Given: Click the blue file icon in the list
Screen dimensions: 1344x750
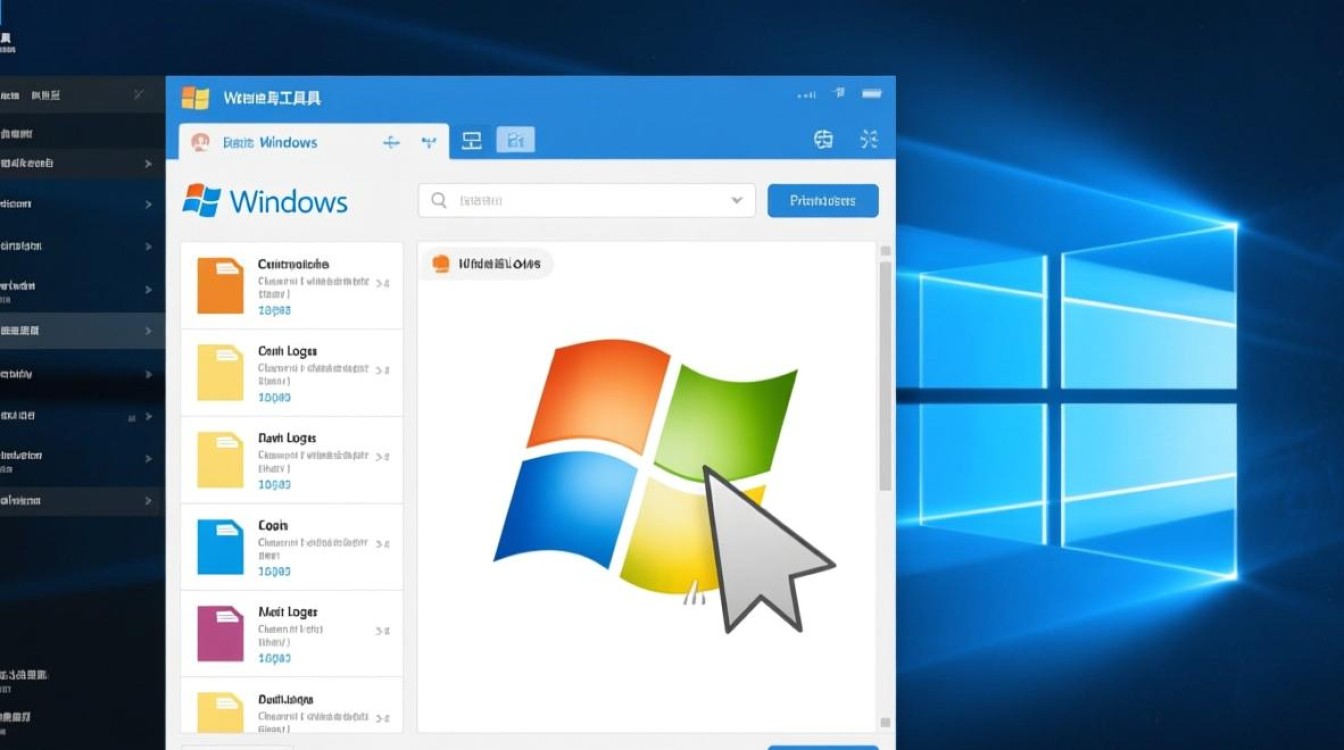Looking at the screenshot, I should pos(220,546).
